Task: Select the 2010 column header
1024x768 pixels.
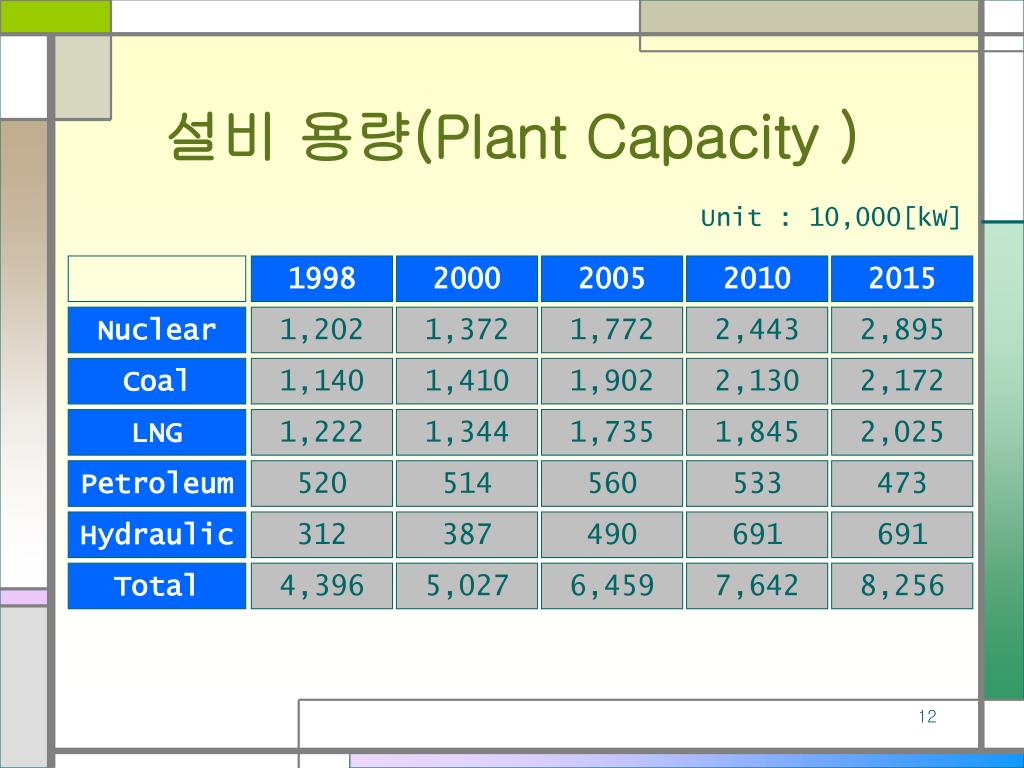Action: pyautogui.click(x=757, y=279)
